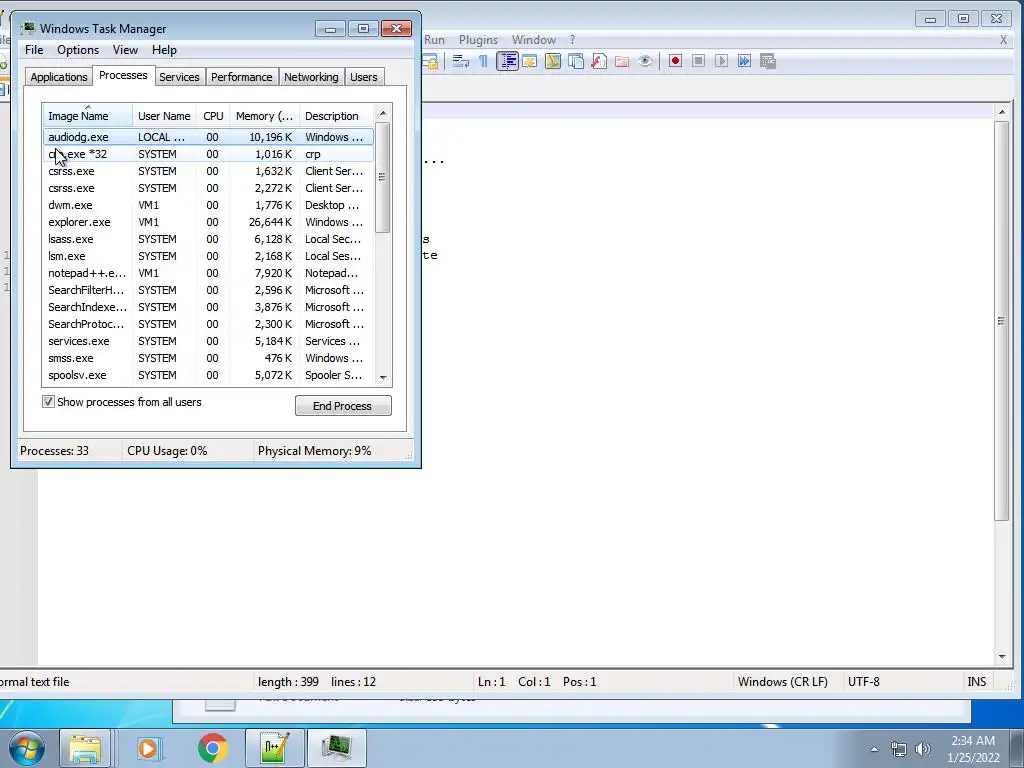The height and width of the screenshot is (768, 1024).
Task: Switch to Applications tab
Action: [x=59, y=77]
